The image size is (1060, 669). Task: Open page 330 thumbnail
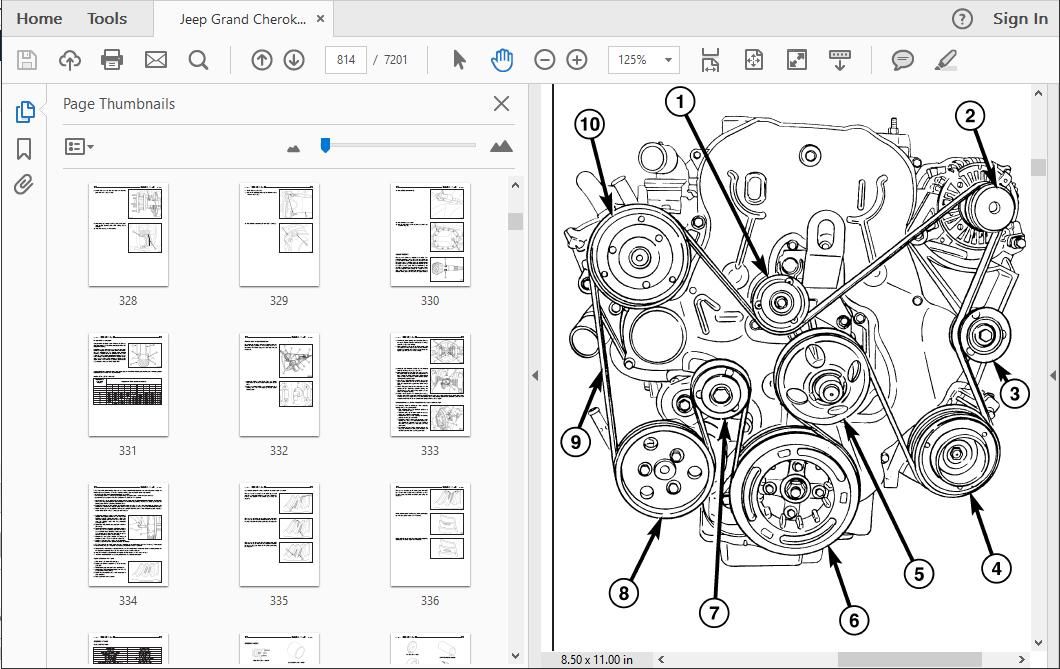point(430,234)
